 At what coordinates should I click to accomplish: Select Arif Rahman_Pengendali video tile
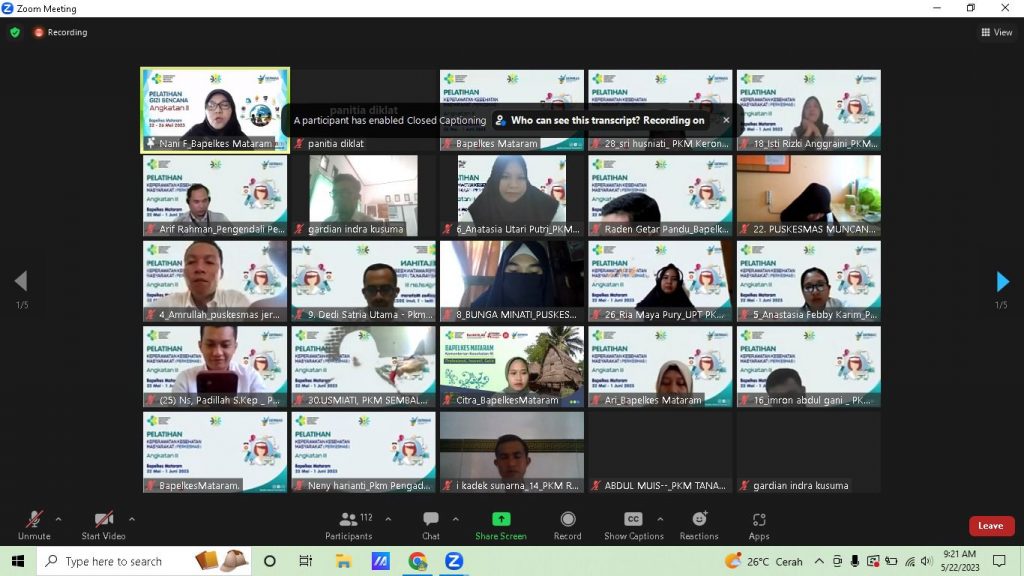pyautogui.click(x=215, y=195)
